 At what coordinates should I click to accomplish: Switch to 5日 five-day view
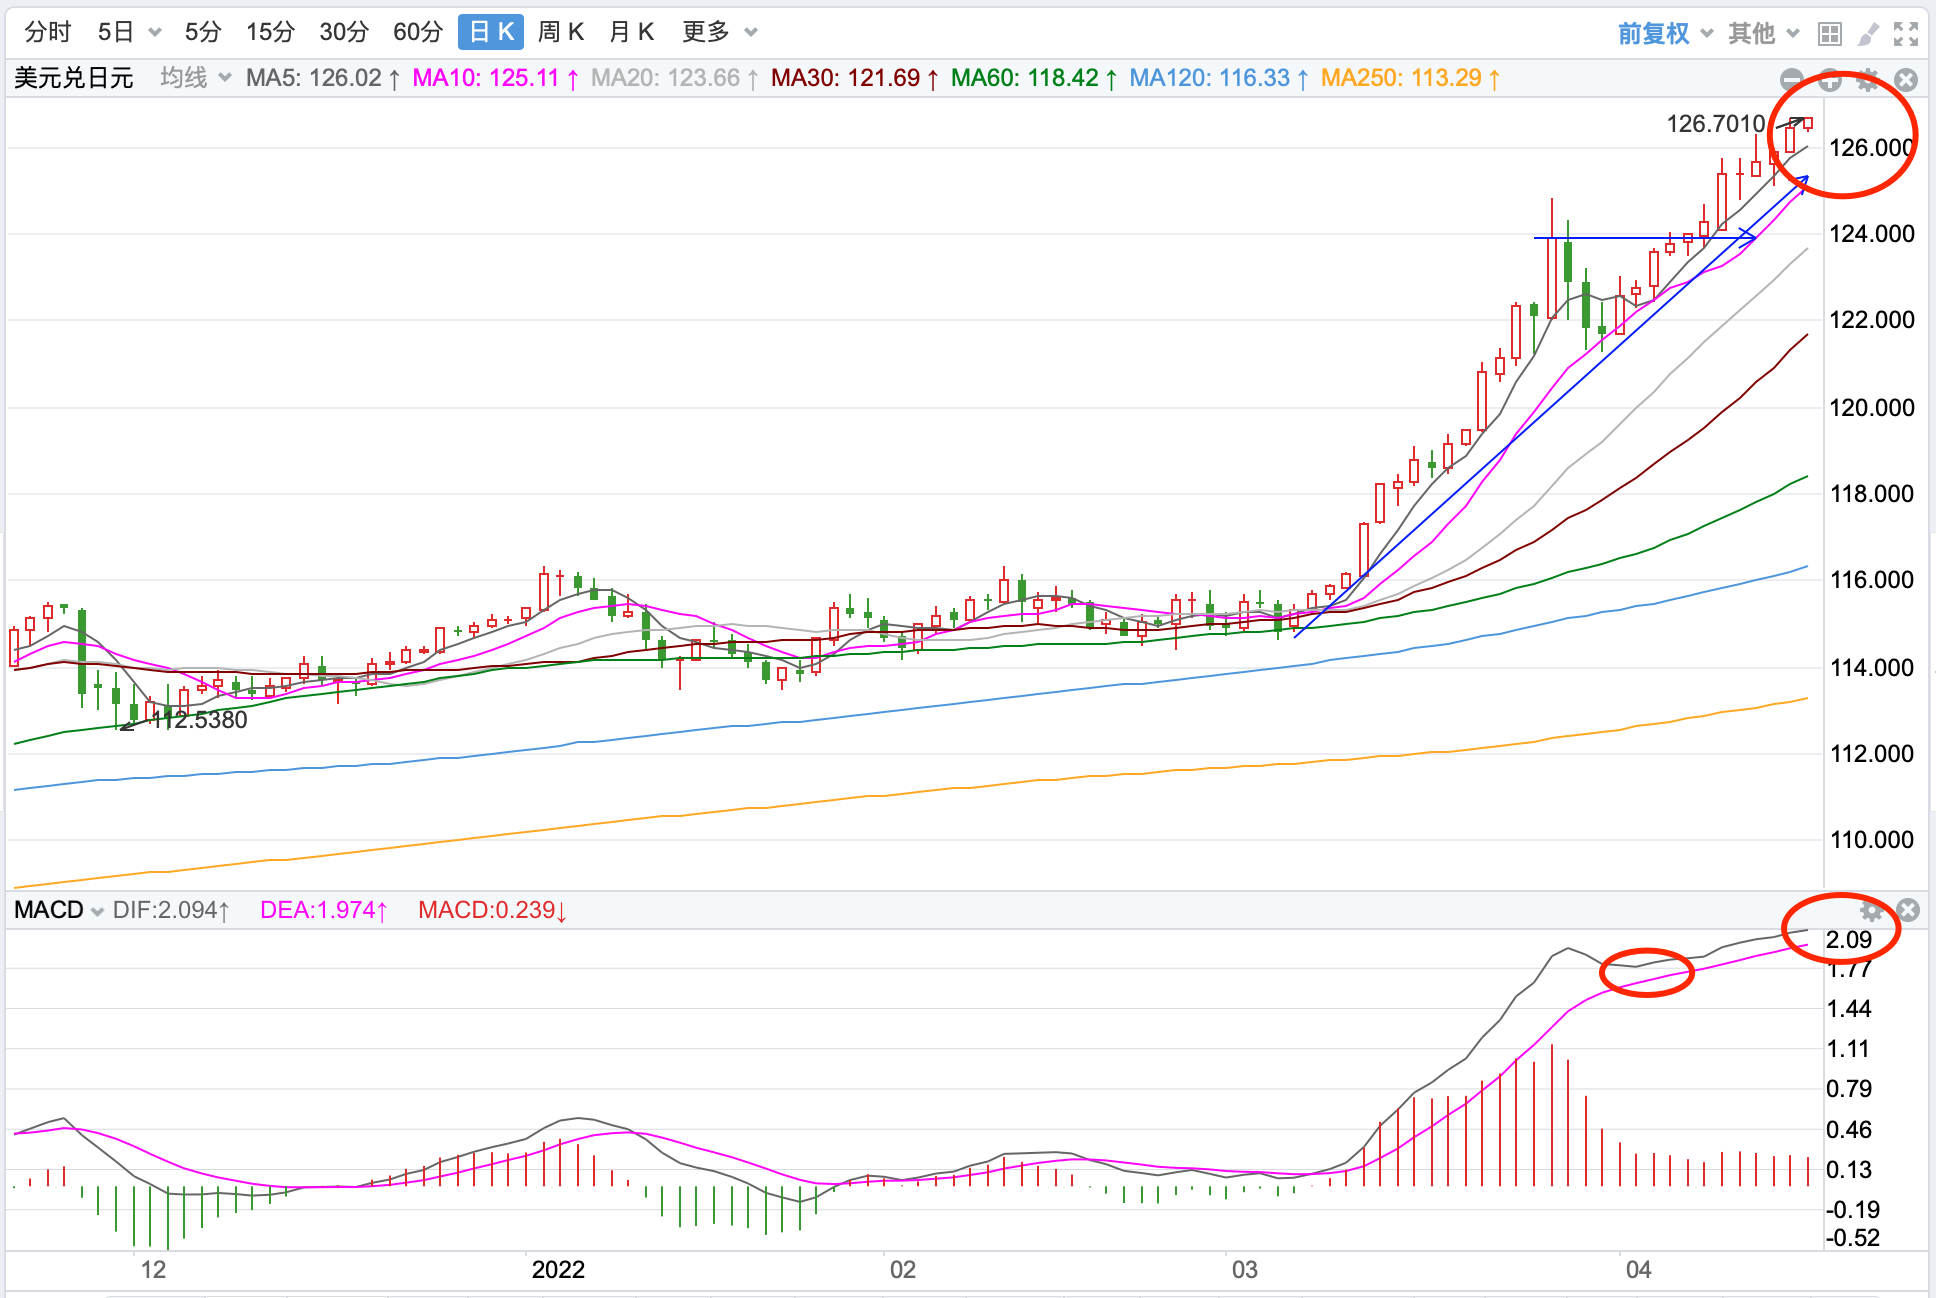116,32
